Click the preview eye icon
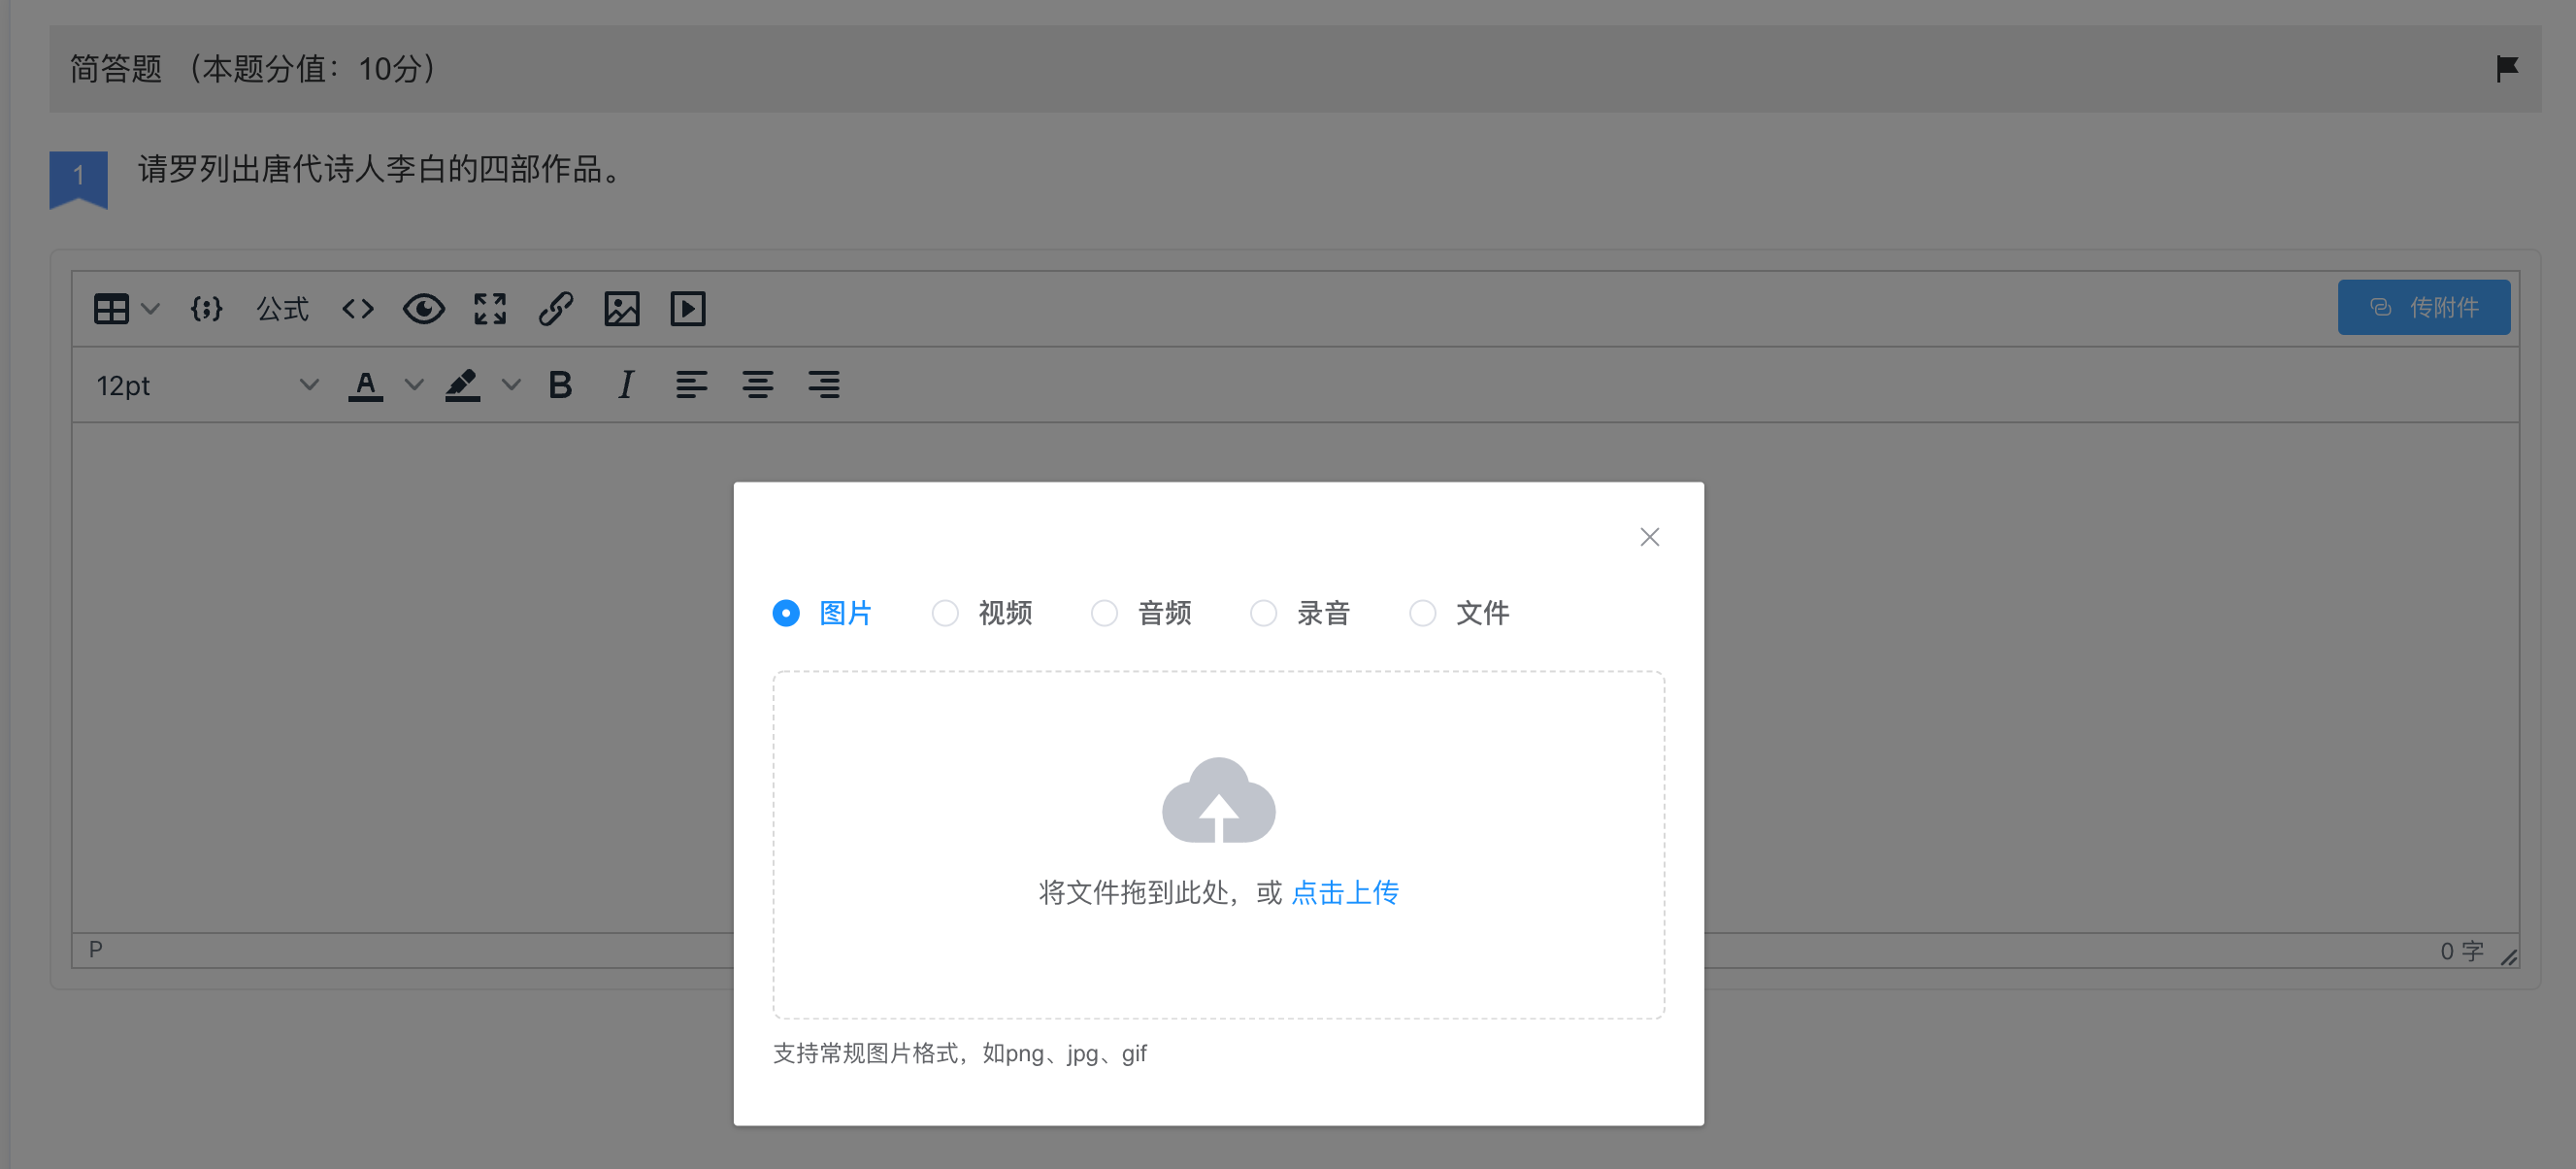 click(x=424, y=309)
